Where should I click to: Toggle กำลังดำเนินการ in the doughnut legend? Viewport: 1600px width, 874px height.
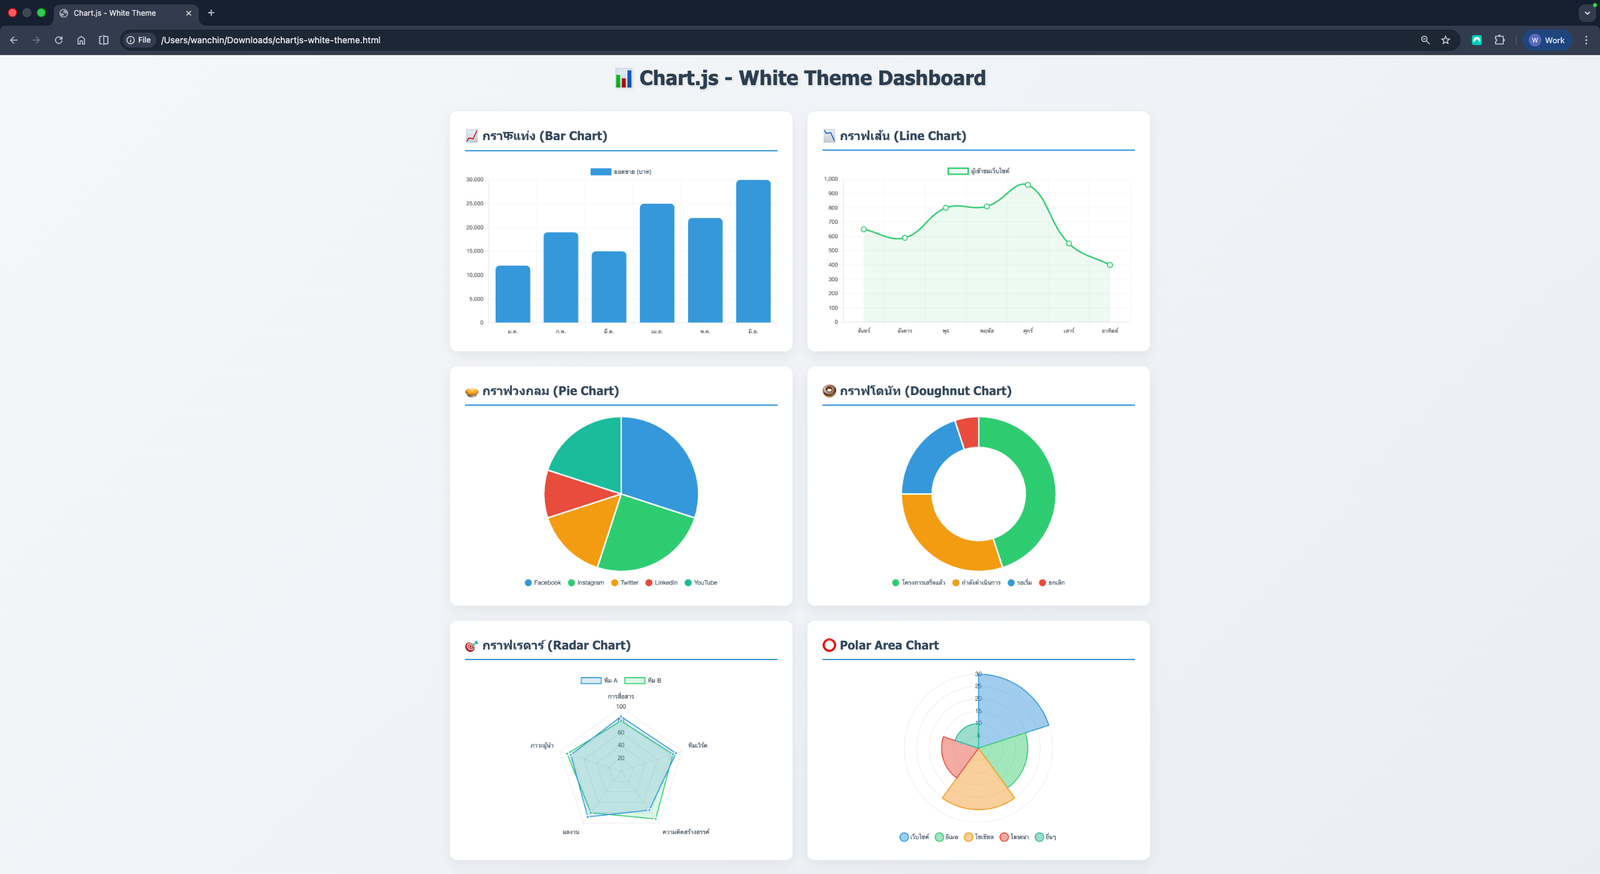(x=976, y=582)
